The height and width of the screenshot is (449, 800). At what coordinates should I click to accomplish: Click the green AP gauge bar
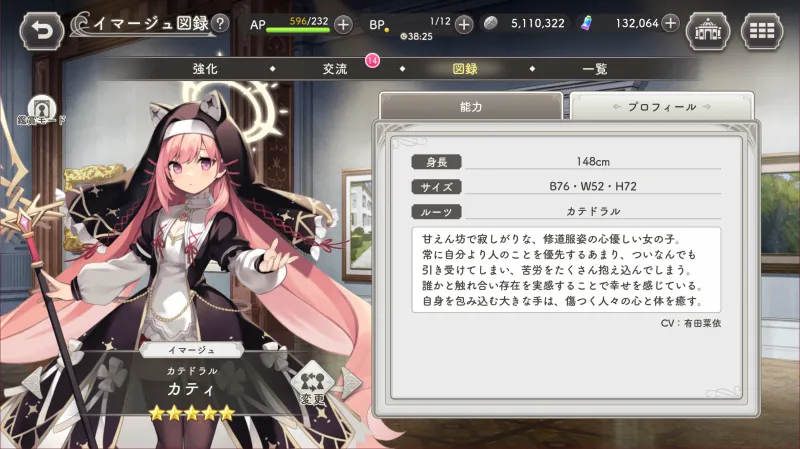coord(297,30)
